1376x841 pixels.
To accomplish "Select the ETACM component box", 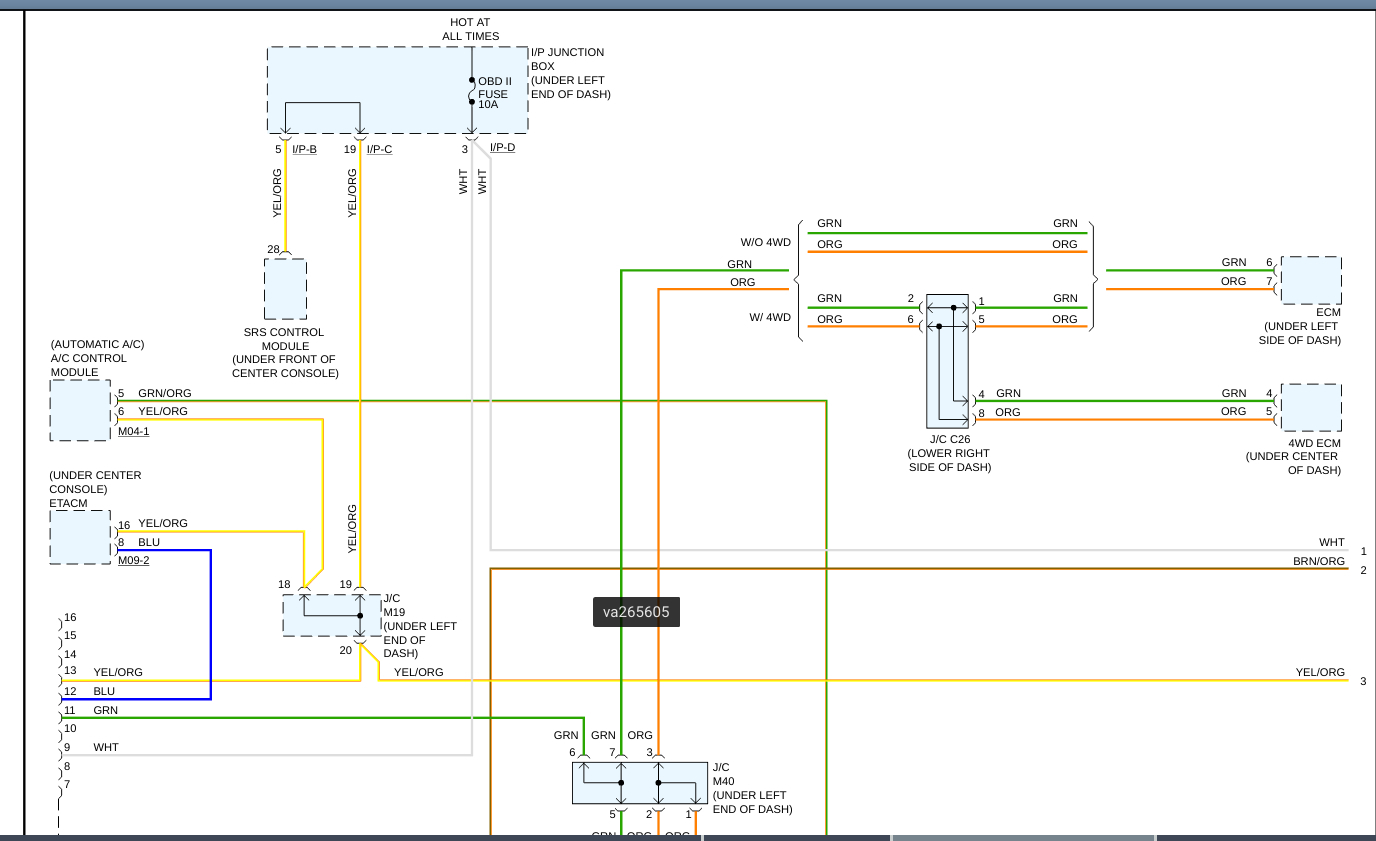I will [x=80, y=537].
